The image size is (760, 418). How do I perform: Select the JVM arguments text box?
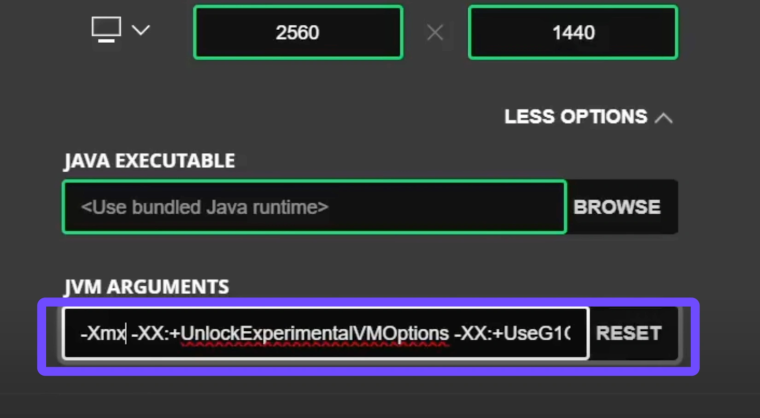[x=326, y=333]
